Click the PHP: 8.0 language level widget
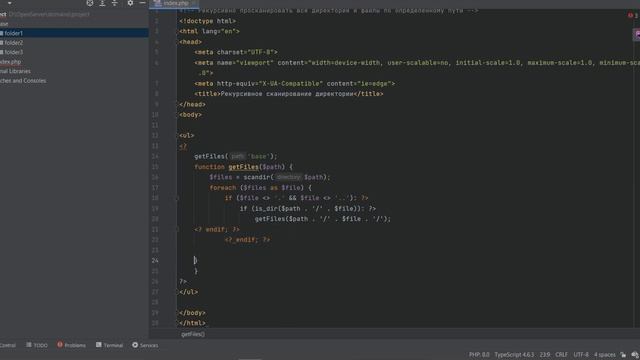Screen dimensions: 640x360 click(479, 355)
